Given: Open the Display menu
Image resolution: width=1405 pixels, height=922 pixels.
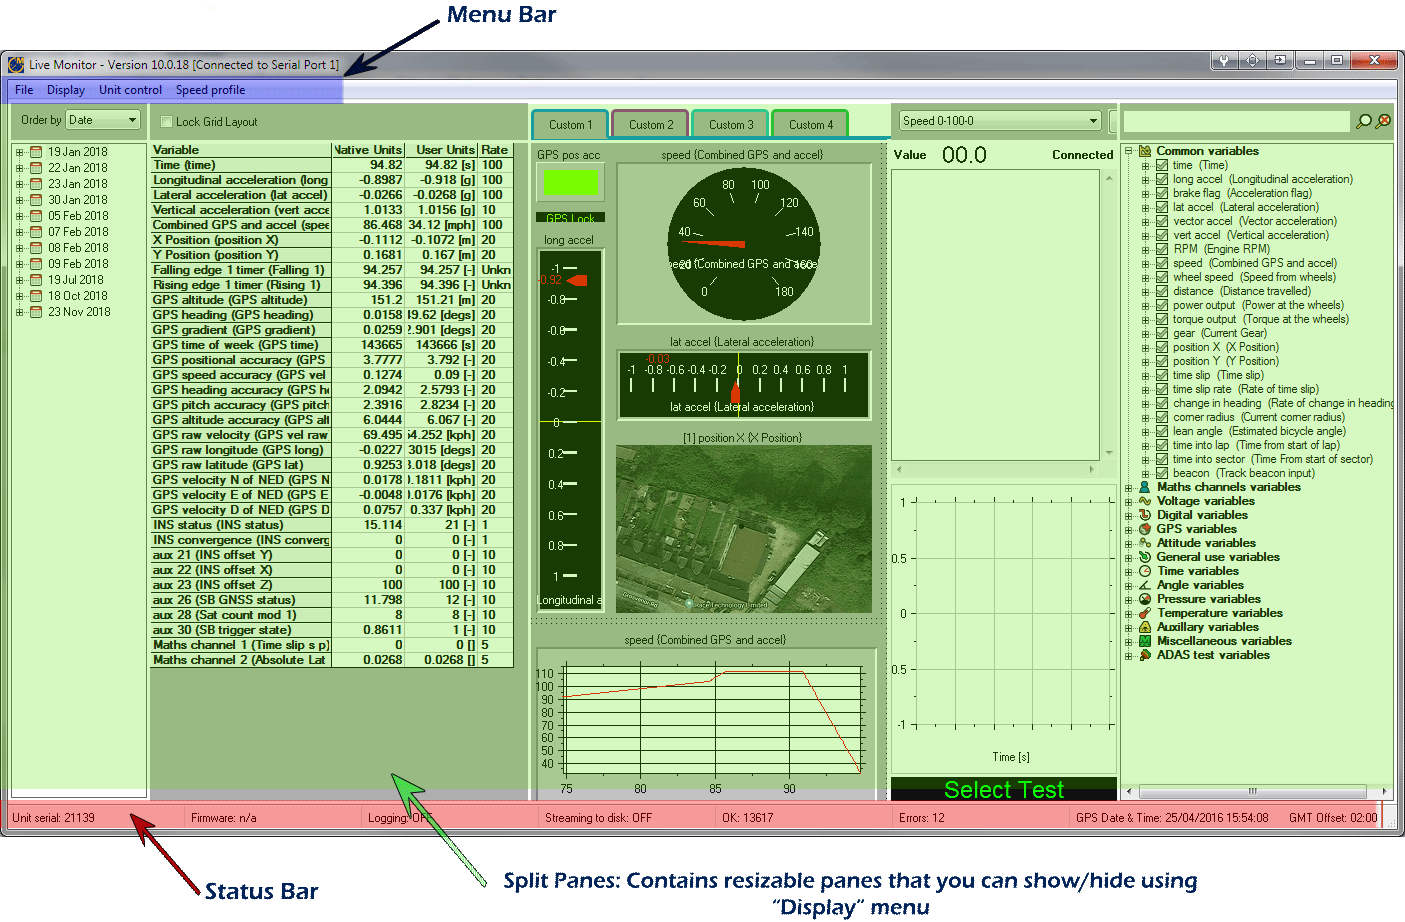Looking at the screenshot, I should (x=66, y=90).
